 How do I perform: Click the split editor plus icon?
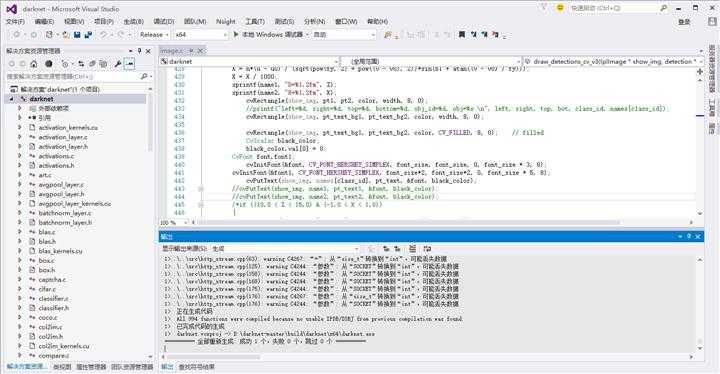pos(700,72)
